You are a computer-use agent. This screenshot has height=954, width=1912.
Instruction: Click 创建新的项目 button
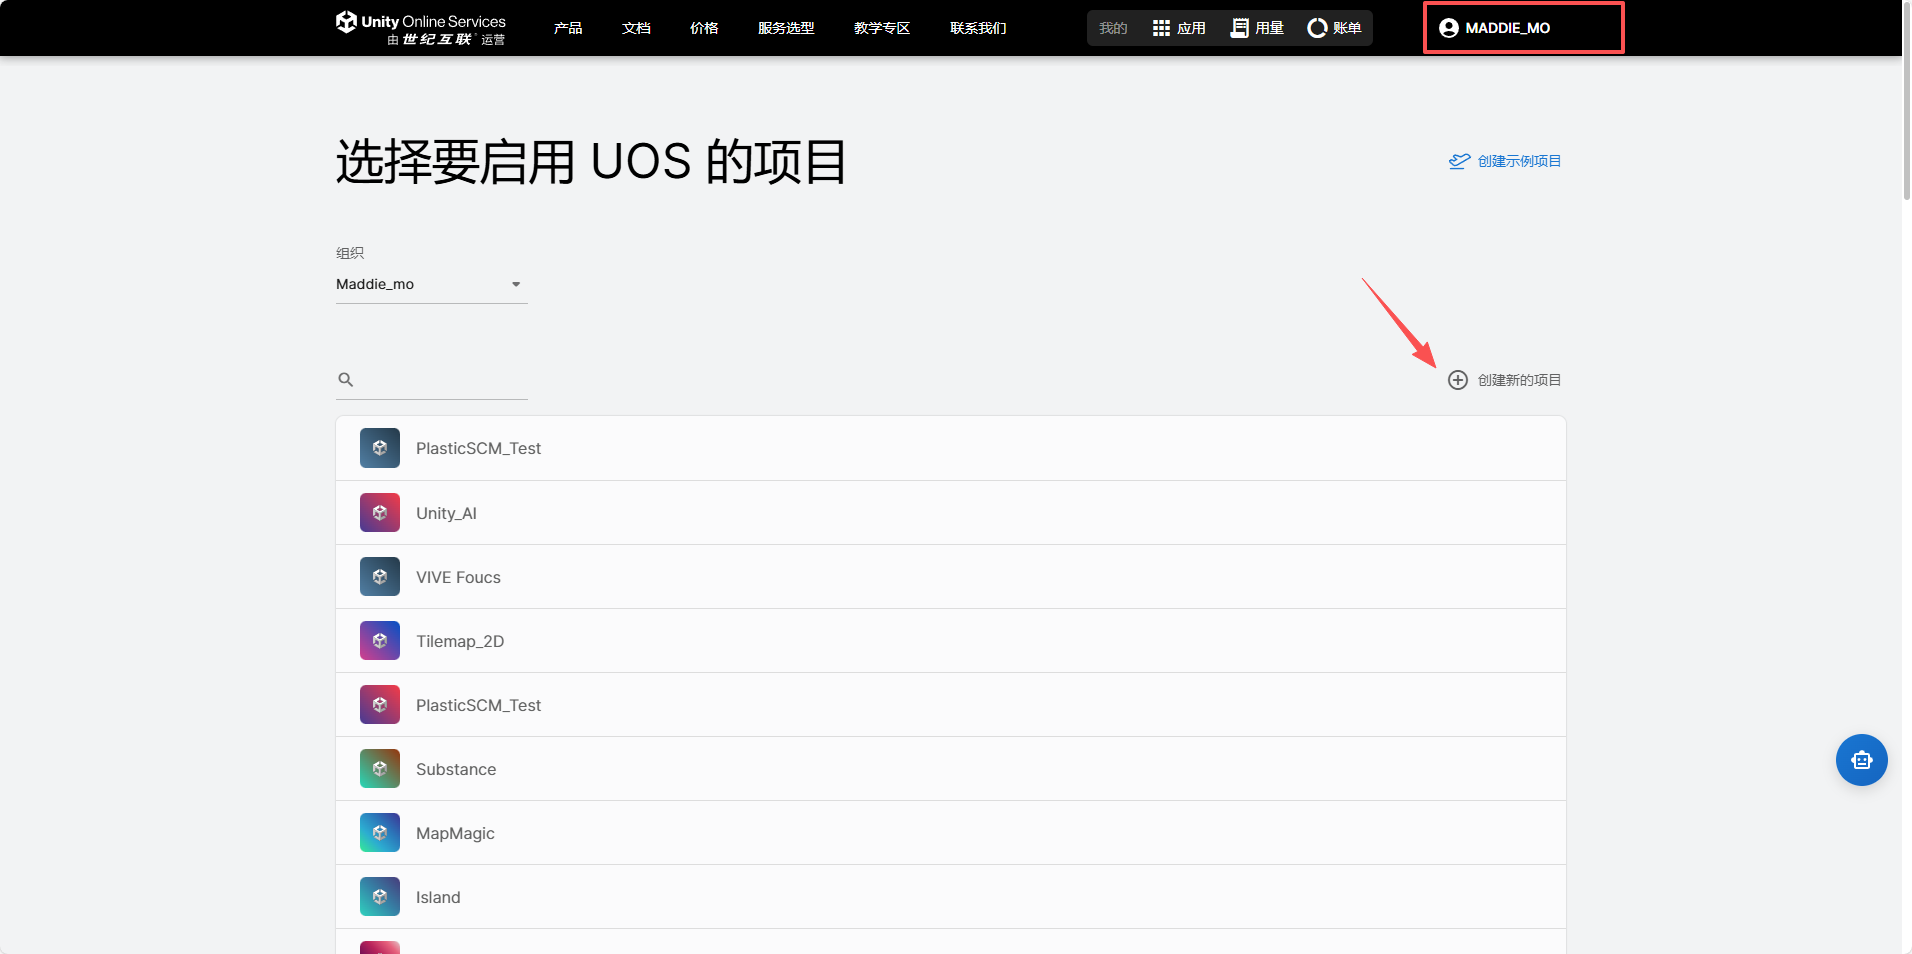click(x=1505, y=380)
